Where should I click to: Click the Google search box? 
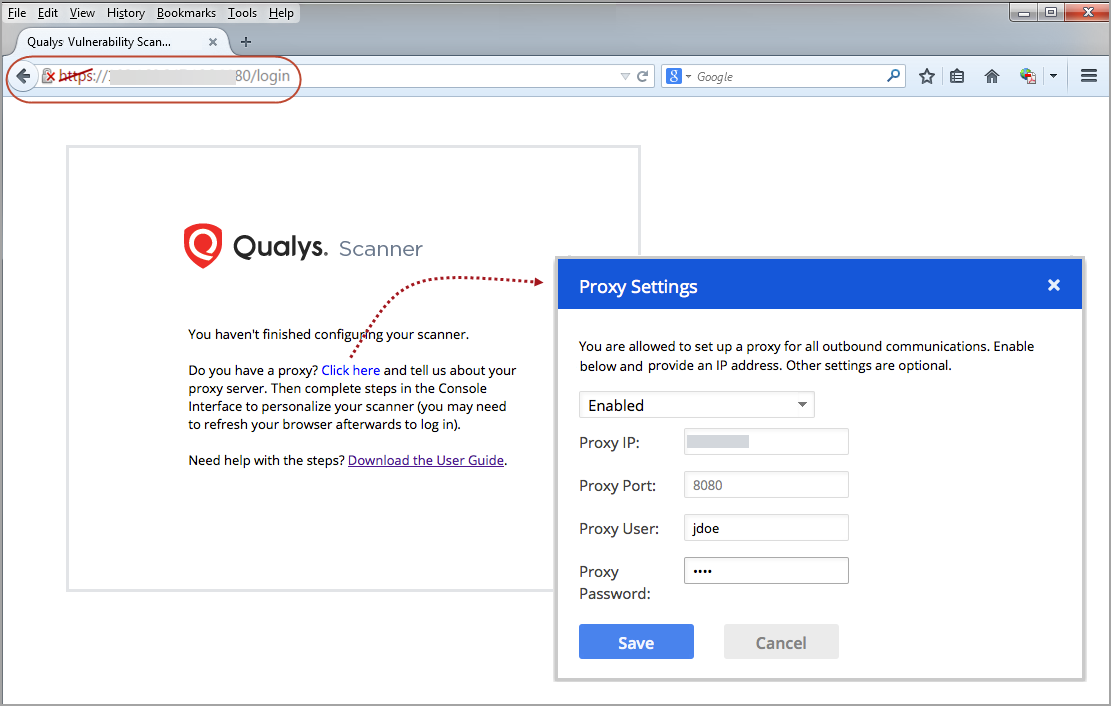pyautogui.click(x=786, y=77)
